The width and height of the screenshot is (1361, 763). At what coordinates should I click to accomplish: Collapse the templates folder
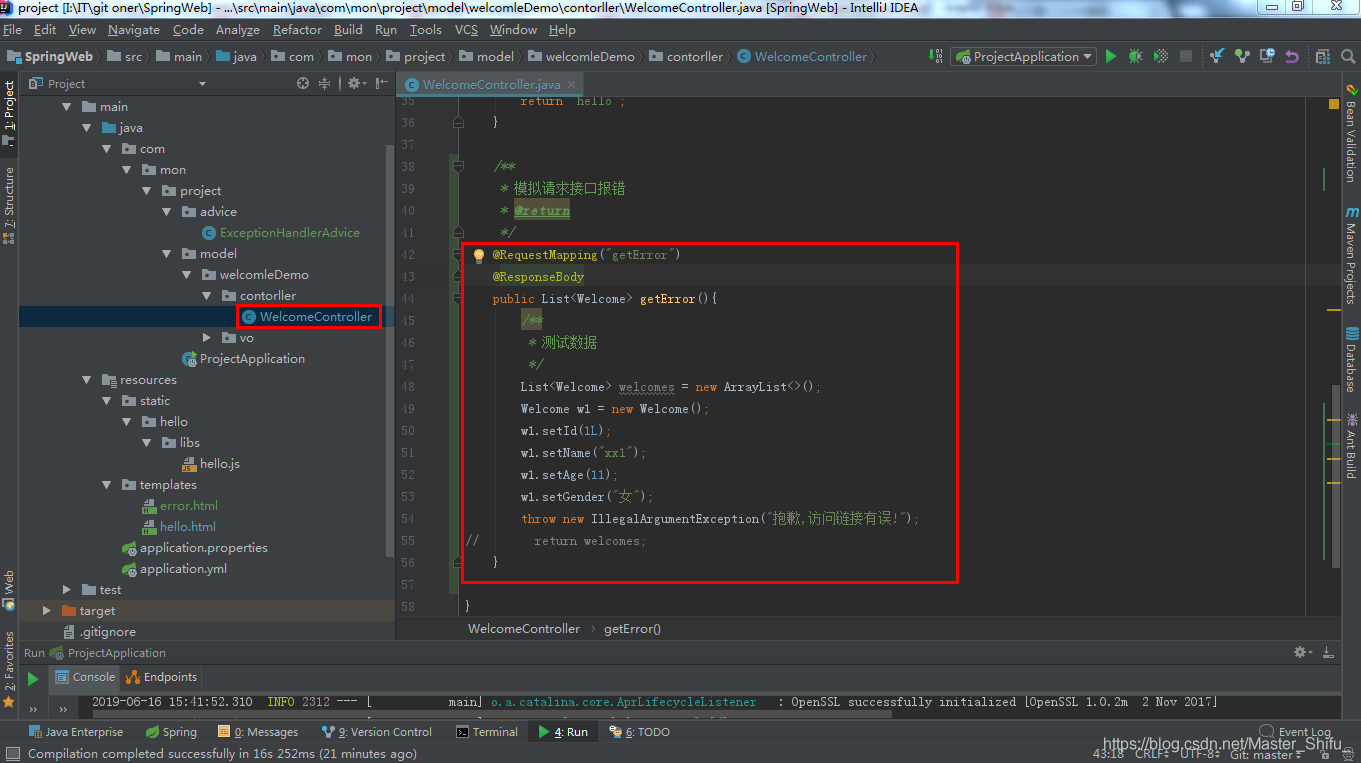point(107,485)
